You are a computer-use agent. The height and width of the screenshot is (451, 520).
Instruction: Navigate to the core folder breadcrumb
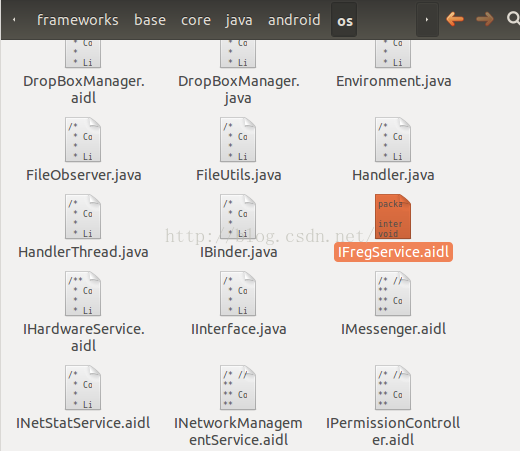[196, 20]
